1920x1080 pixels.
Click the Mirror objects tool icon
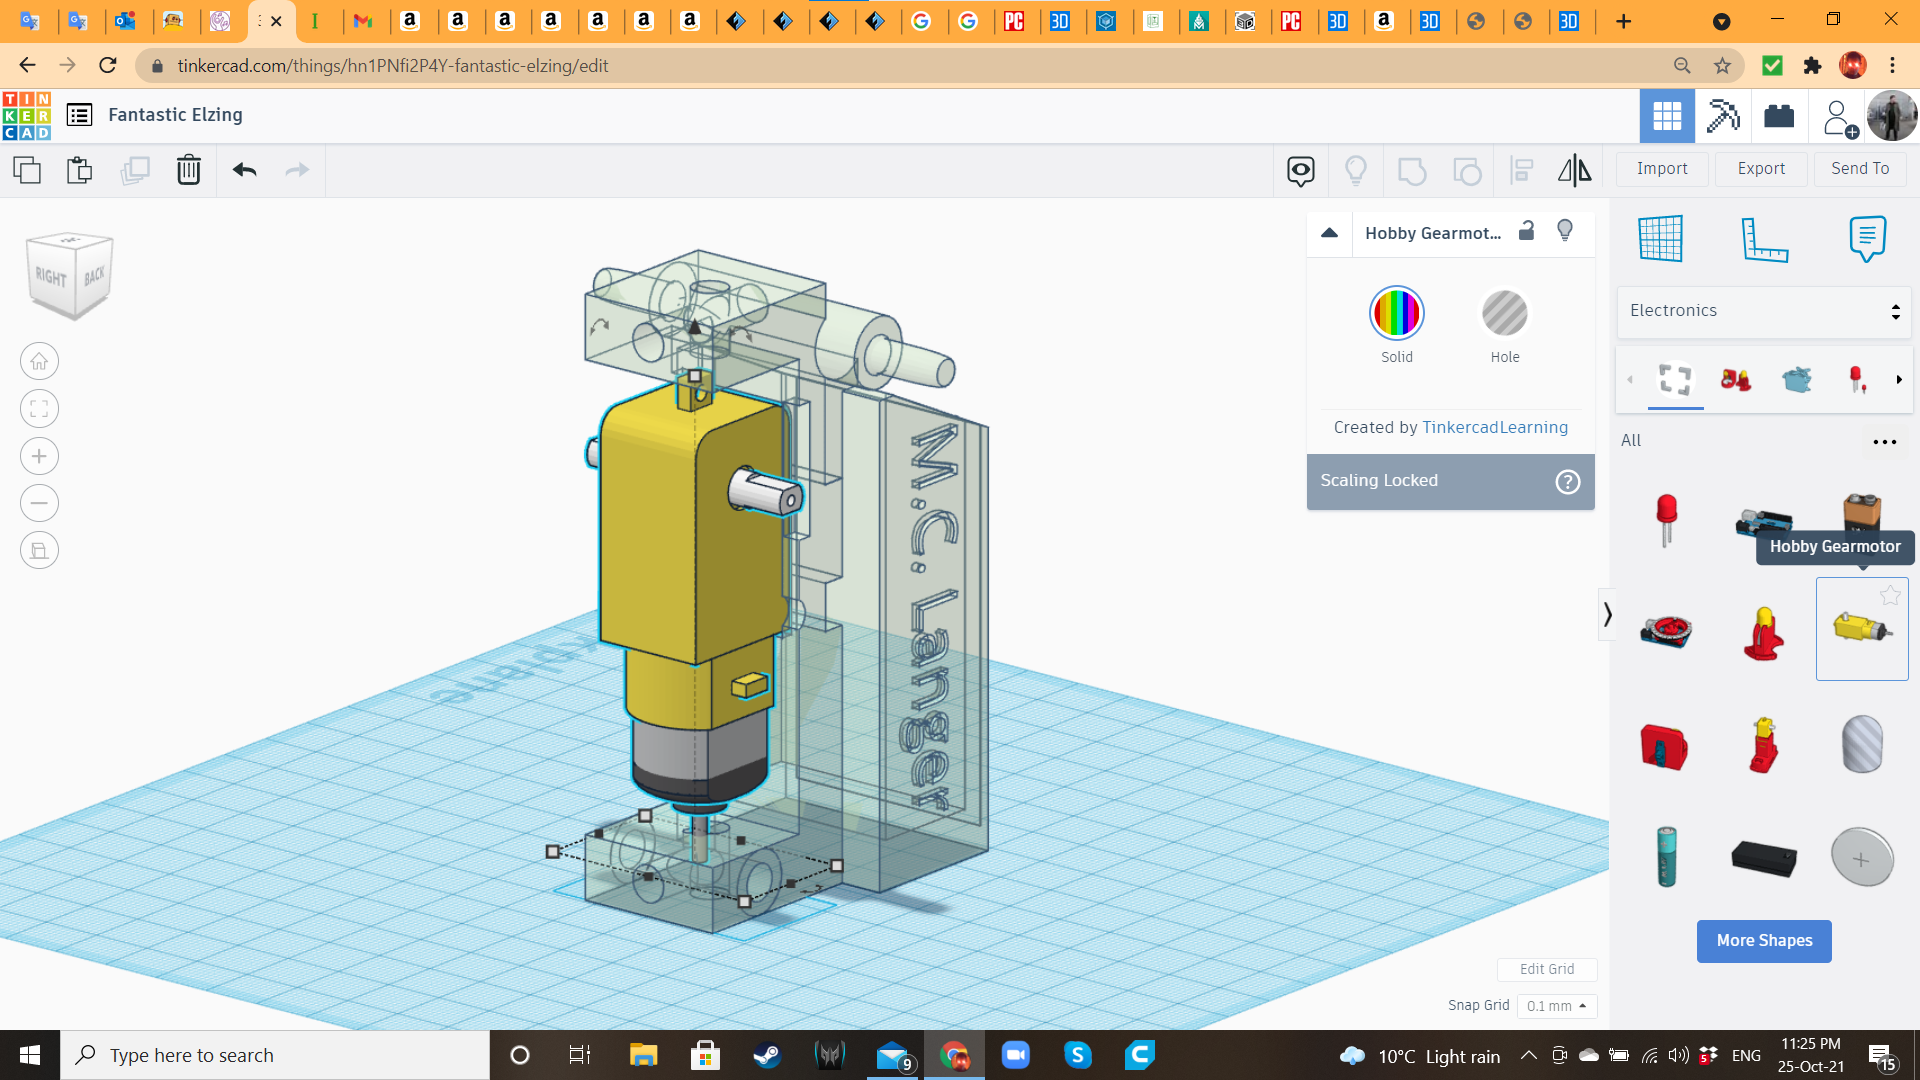(1574, 170)
